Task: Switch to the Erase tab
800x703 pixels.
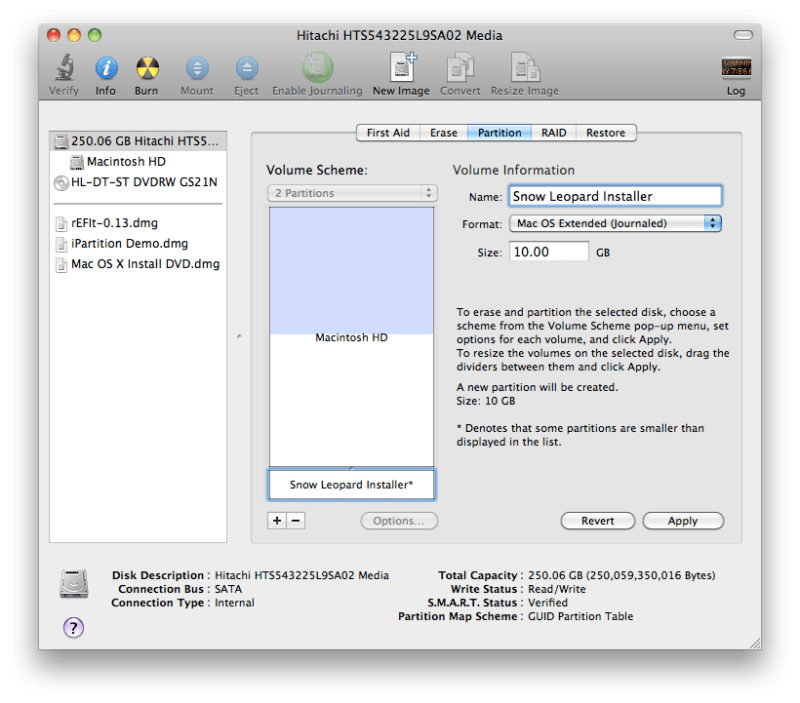Action: pyautogui.click(x=442, y=132)
